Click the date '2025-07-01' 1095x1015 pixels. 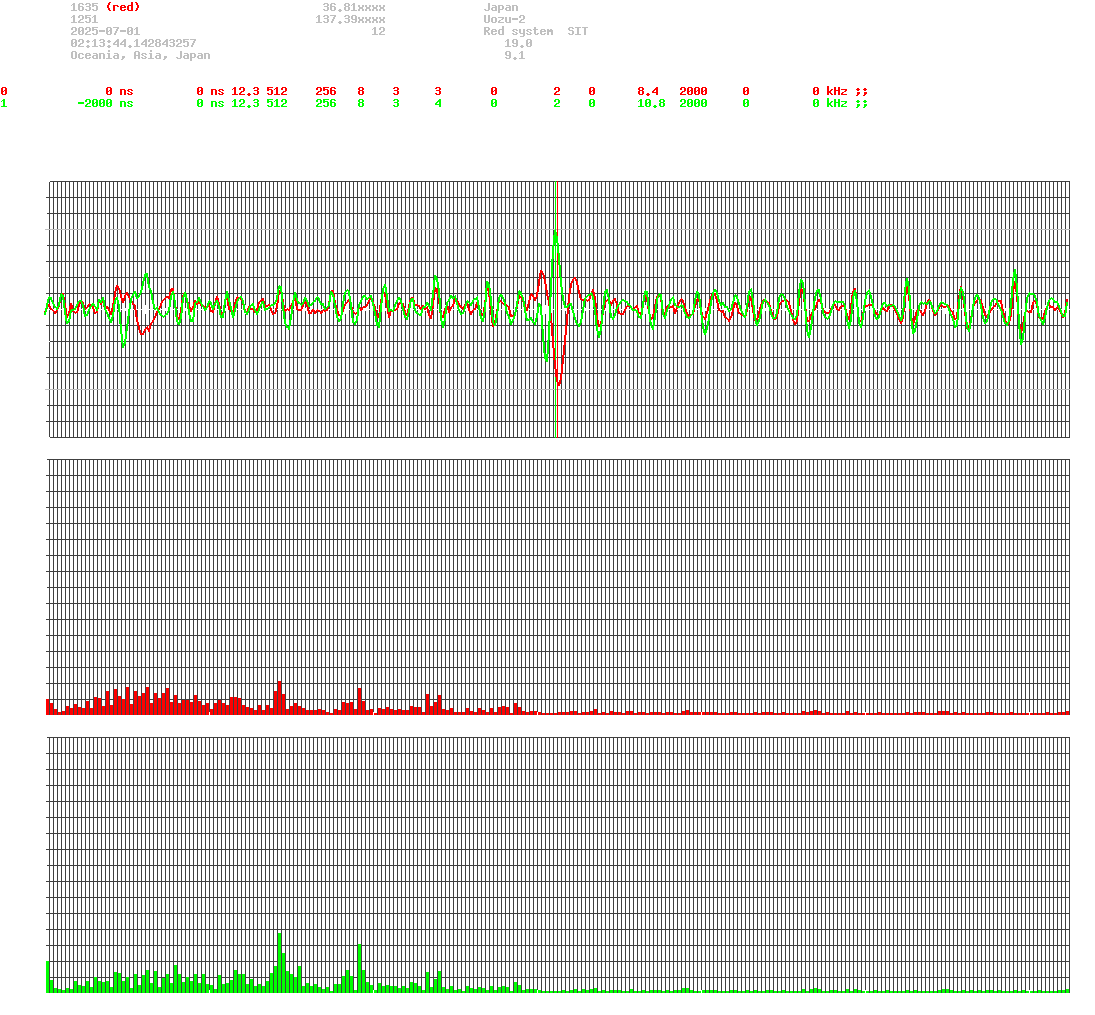tap(105, 31)
